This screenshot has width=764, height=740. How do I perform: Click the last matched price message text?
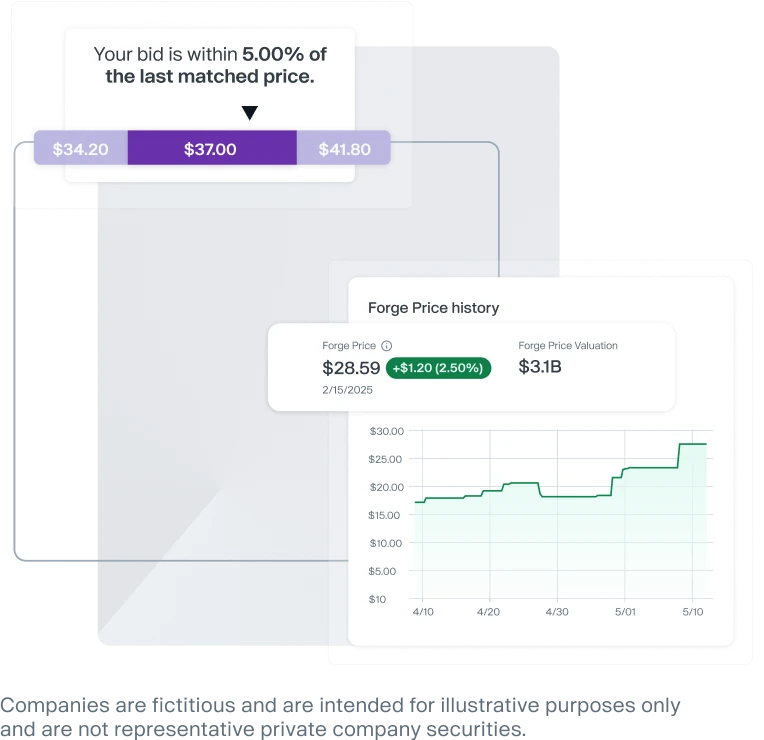(x=210, y=65)
